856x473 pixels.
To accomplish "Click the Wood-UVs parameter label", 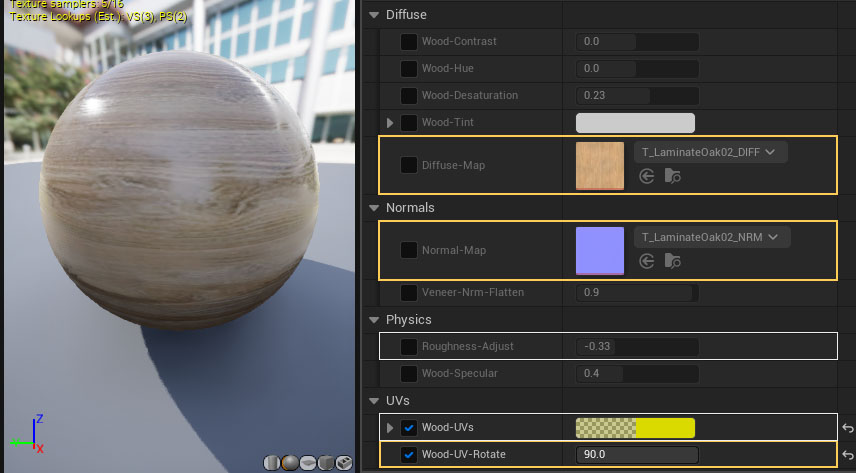I will pyautogui.click(x=448, y=427).
